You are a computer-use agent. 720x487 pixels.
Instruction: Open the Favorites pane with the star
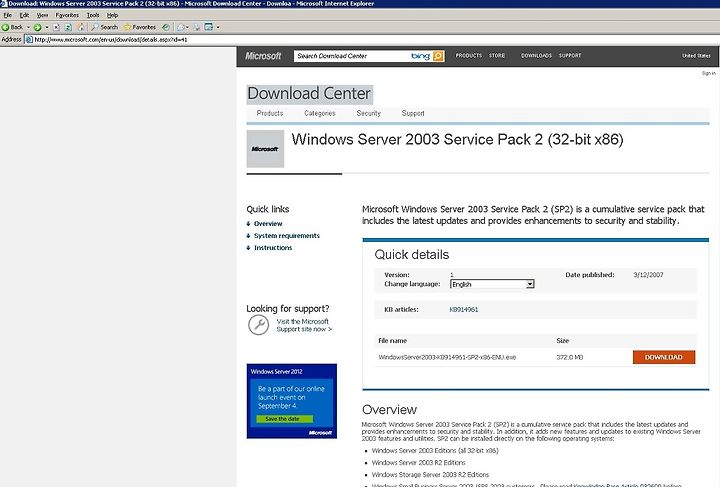(140, 27)
